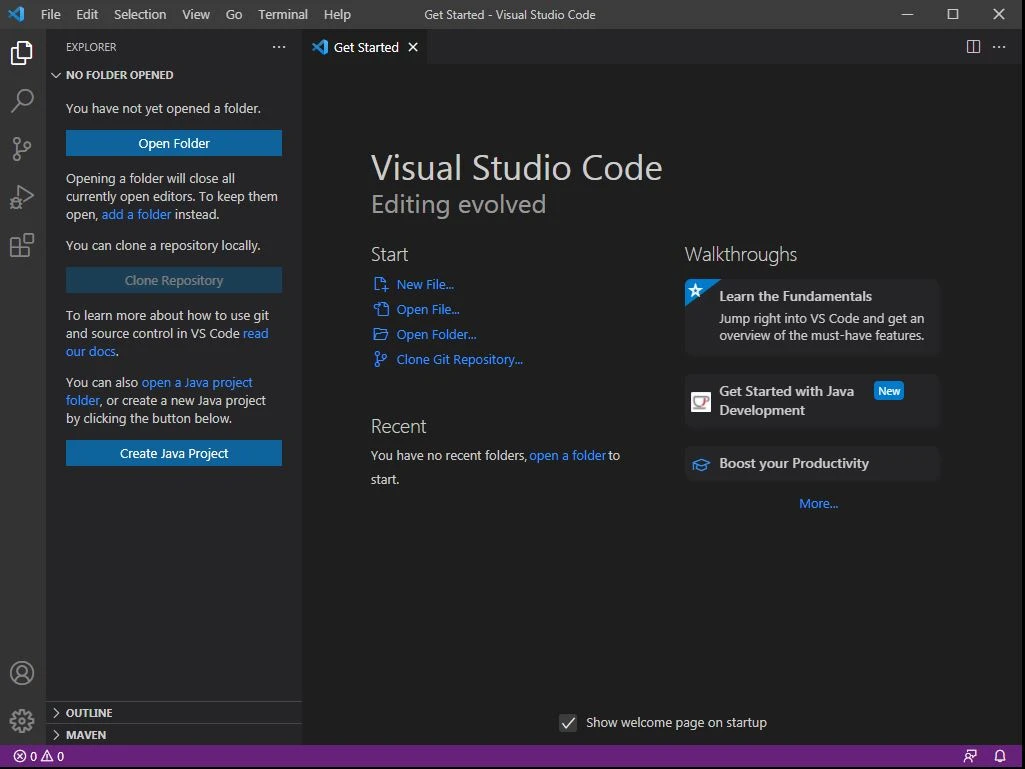Screen dimensions: 1025x769
Task: Open the Selection menu
Action: pyautogui.click(x=140, y=14)
